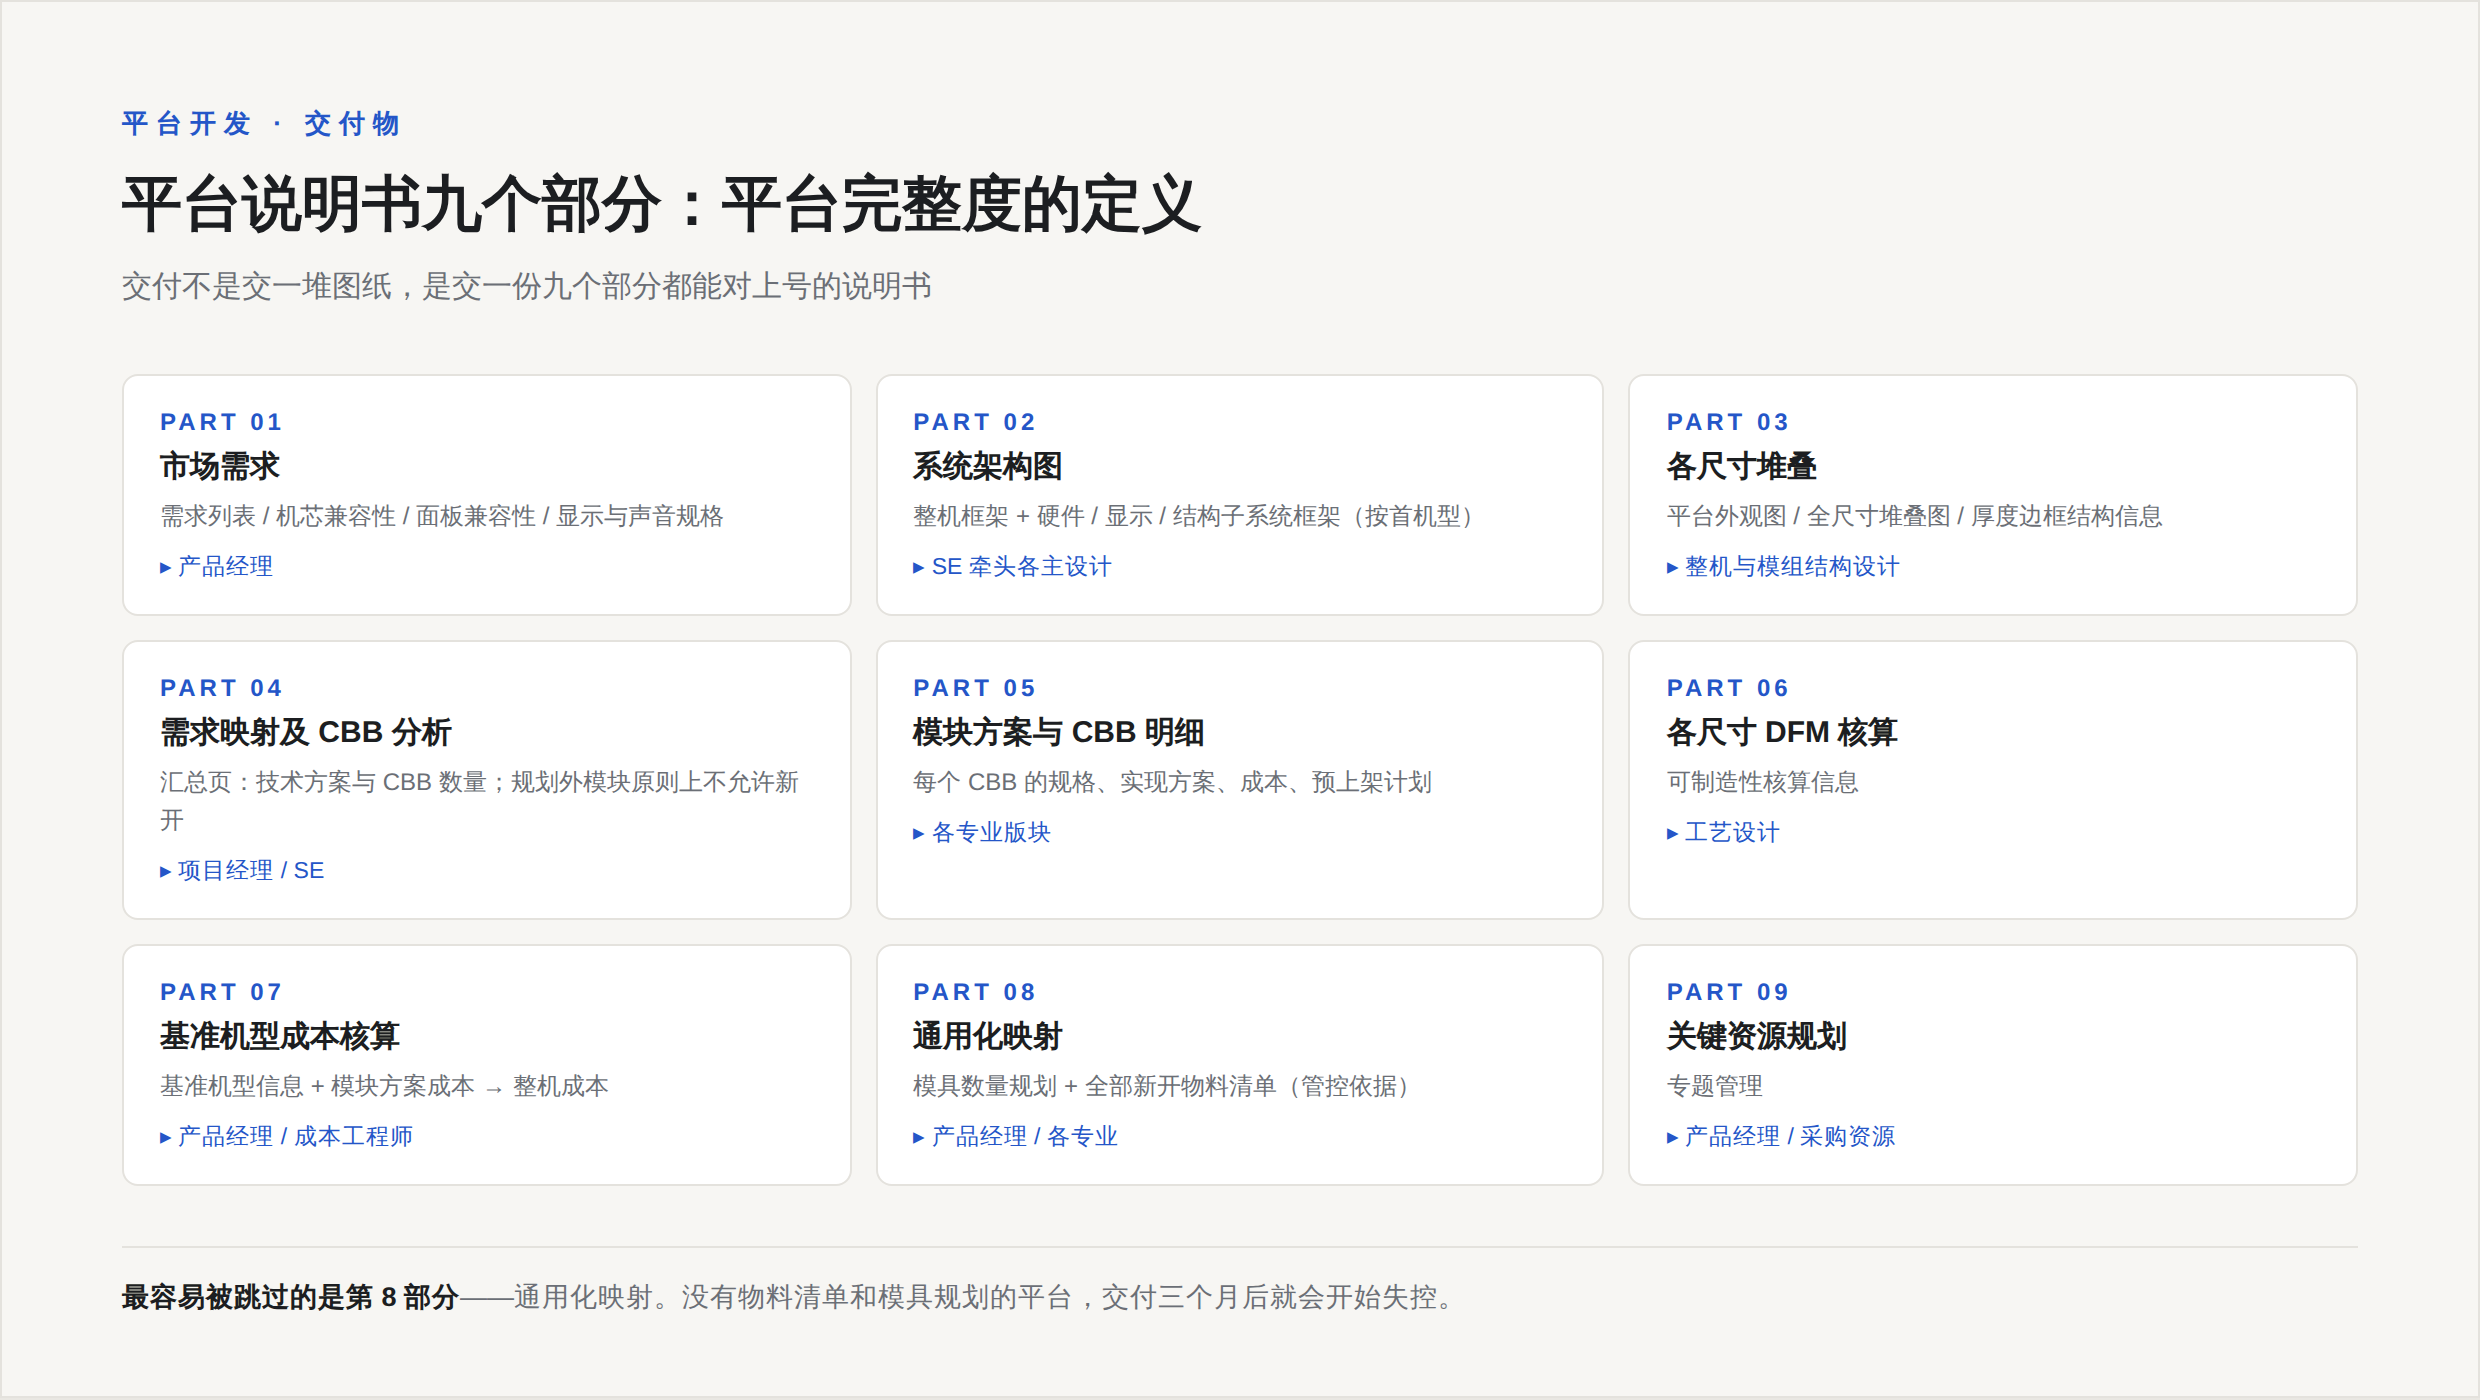Image resolution: width=2480 pixels, height=1400 pixels.
Task: Click the bold footer text 最容易被跳过的是第 8 部分
Action: click(290, 1297)
